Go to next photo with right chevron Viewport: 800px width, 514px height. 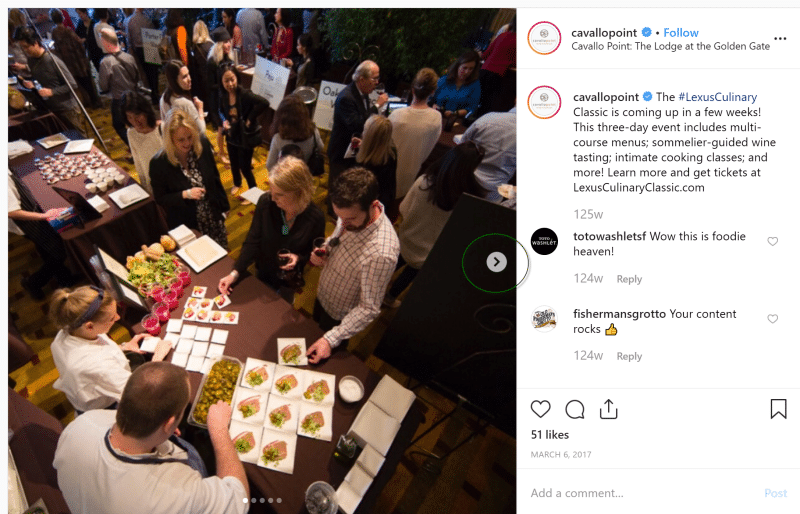click(496, 262)
